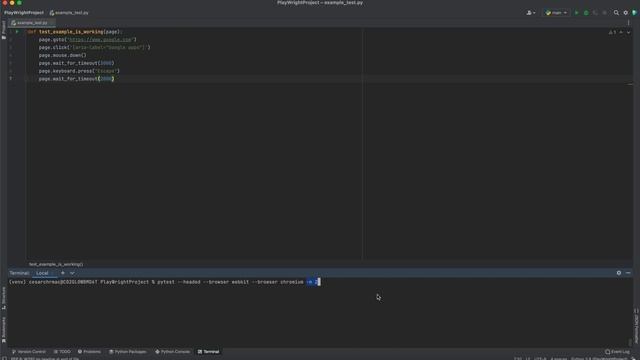The image size is (640, 360).
Task: Open the TODO tool window
Action: 62,351
